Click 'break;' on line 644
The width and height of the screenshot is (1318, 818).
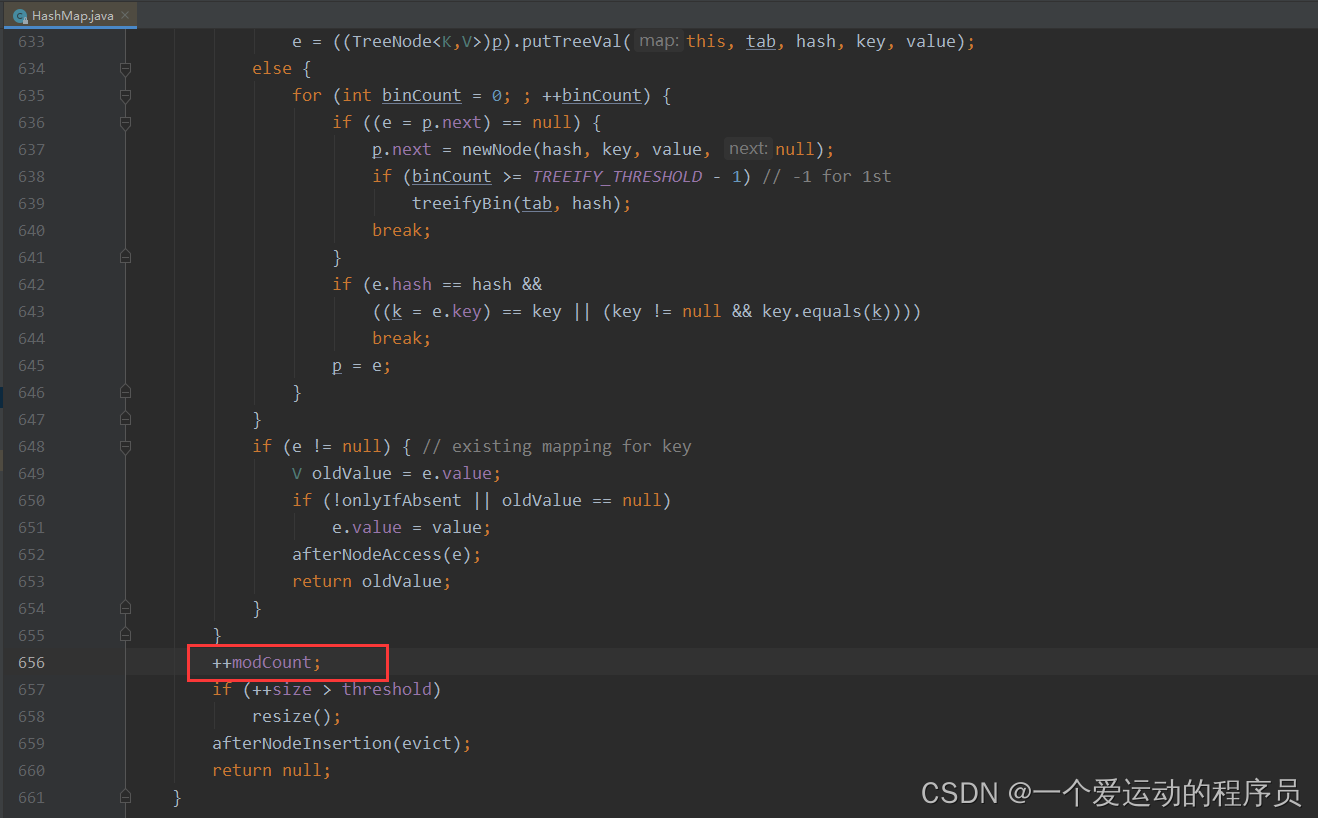pos(401,338)
